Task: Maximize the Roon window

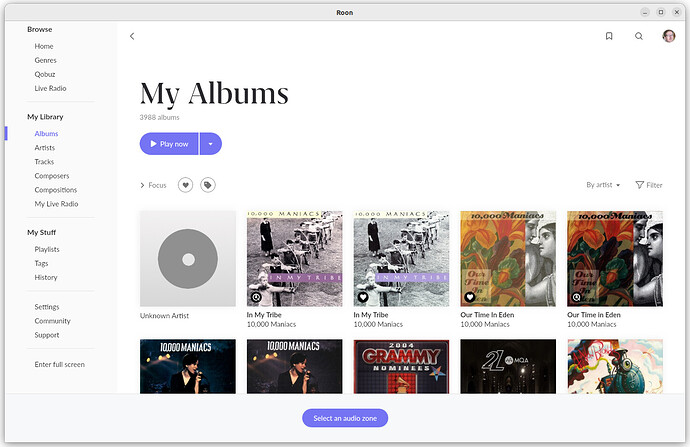Action: point(661,12)
